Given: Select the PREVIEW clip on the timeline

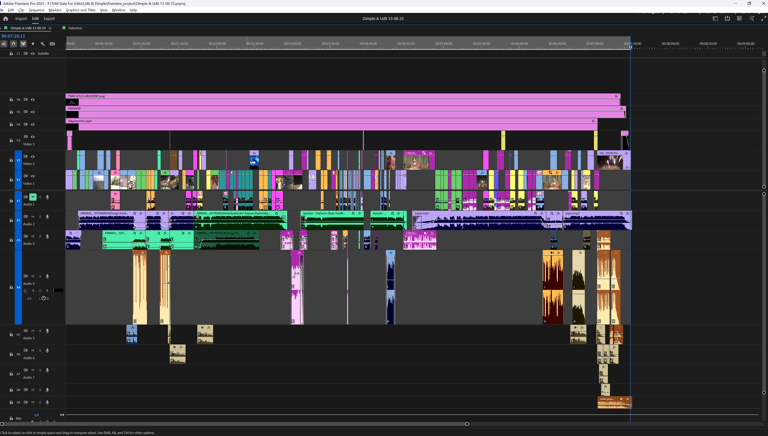Looking at the screenshot, I should pos(346,112).
